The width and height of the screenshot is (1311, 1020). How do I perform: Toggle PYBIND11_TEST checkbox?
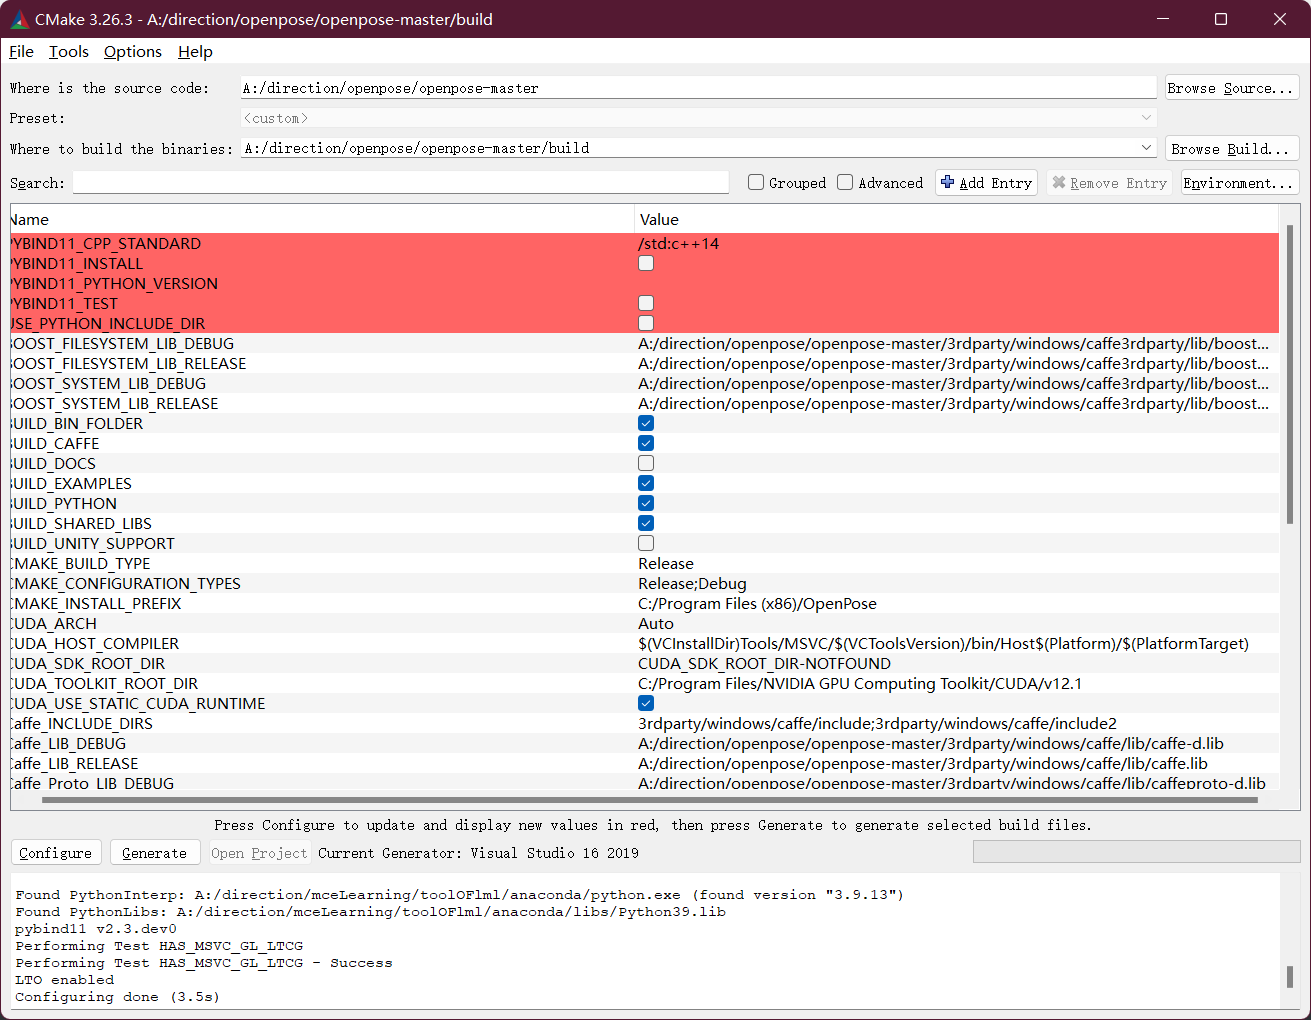[646, 303]
